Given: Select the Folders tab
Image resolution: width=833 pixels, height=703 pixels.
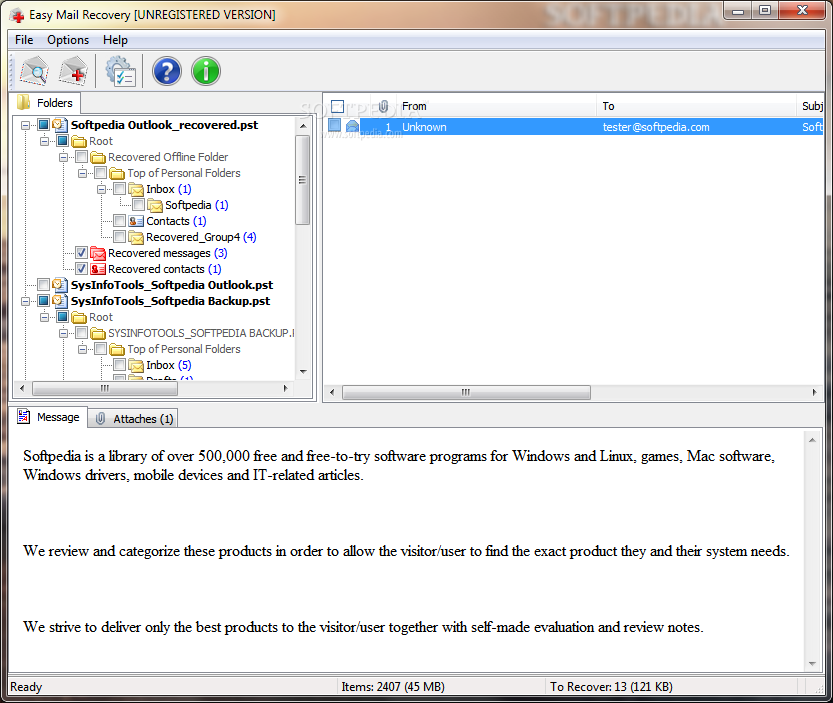Looking at the screenshot, I should (45, 103).
